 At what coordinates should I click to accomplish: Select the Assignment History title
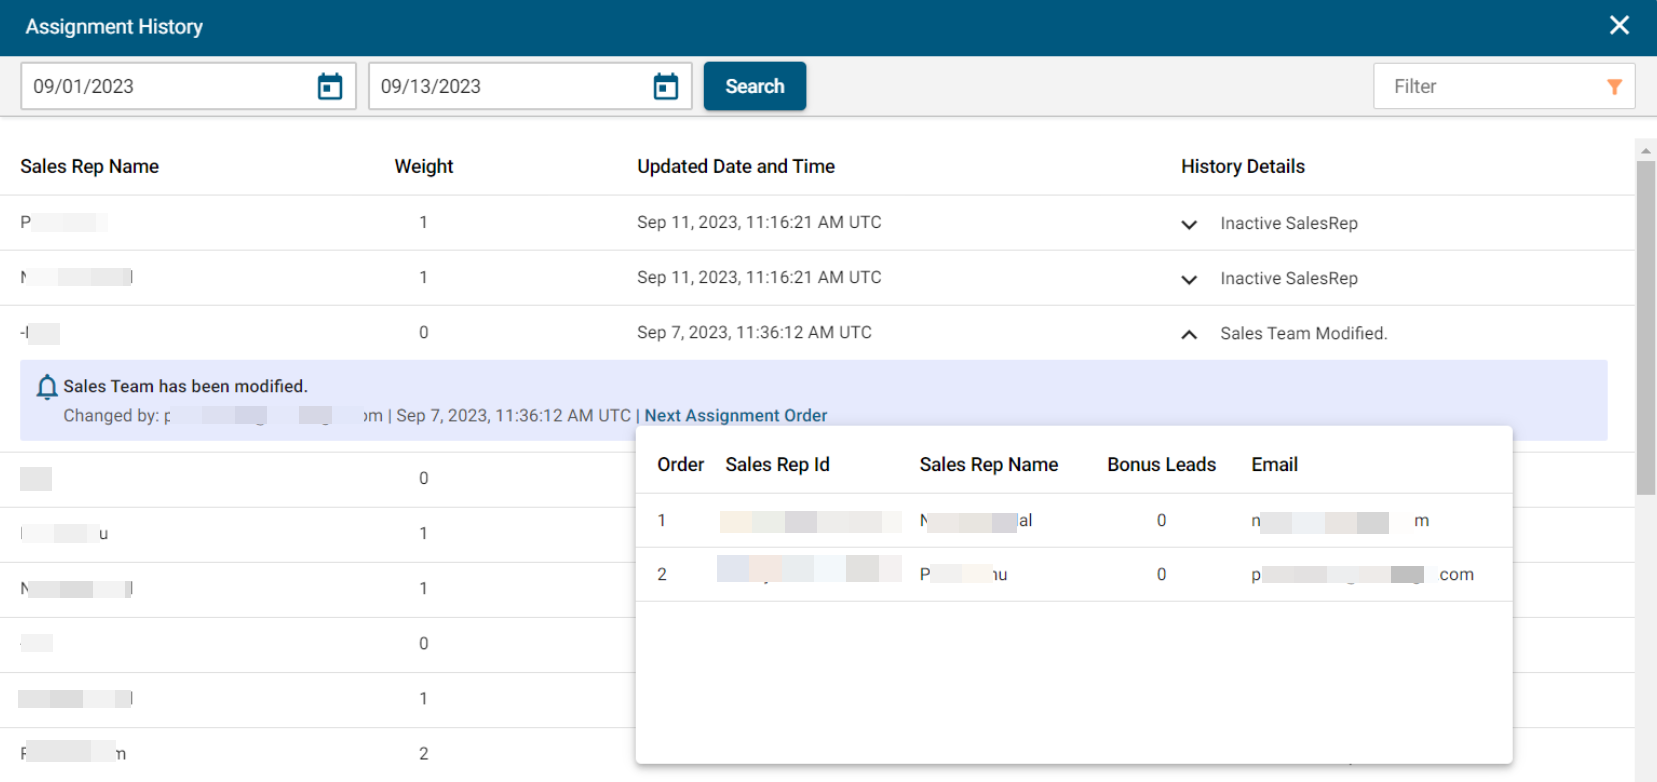click(x=114, y=27)
